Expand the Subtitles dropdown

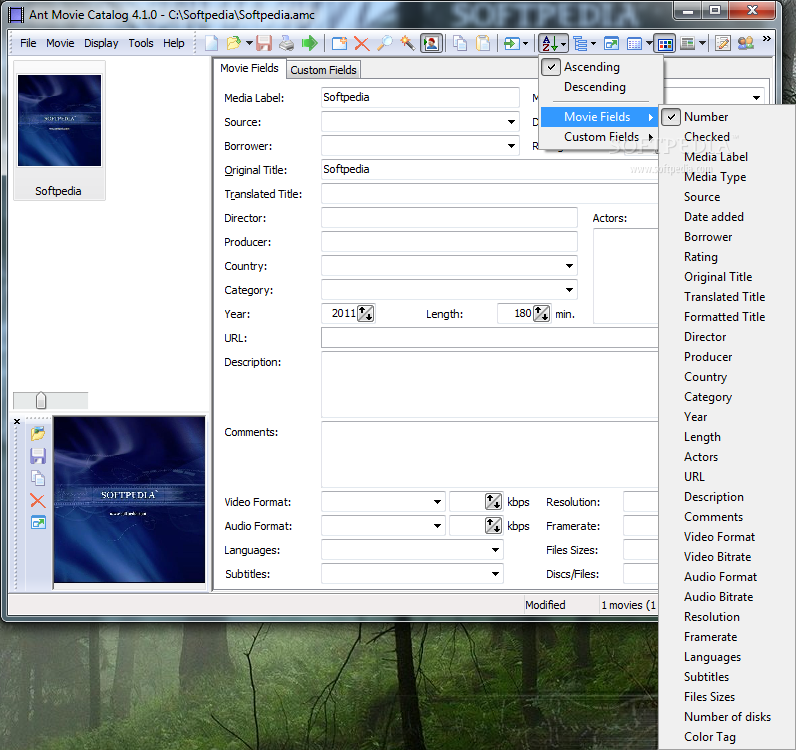[x=495, y=574]
